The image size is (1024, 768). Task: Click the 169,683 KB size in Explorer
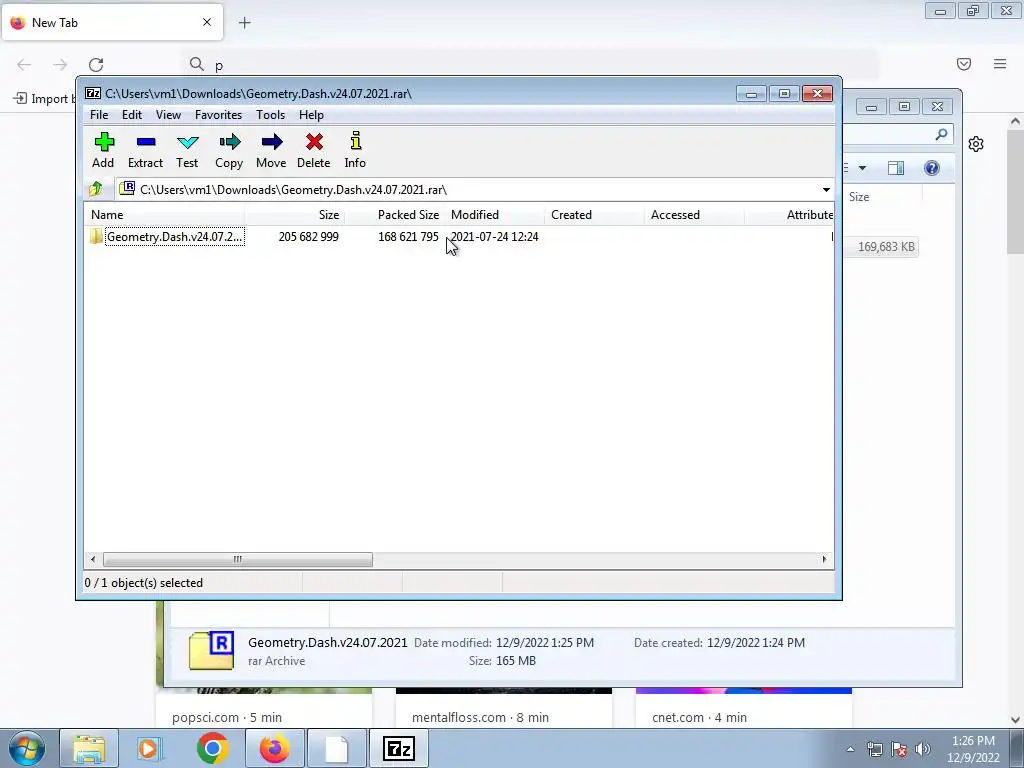tap(886, 247)
